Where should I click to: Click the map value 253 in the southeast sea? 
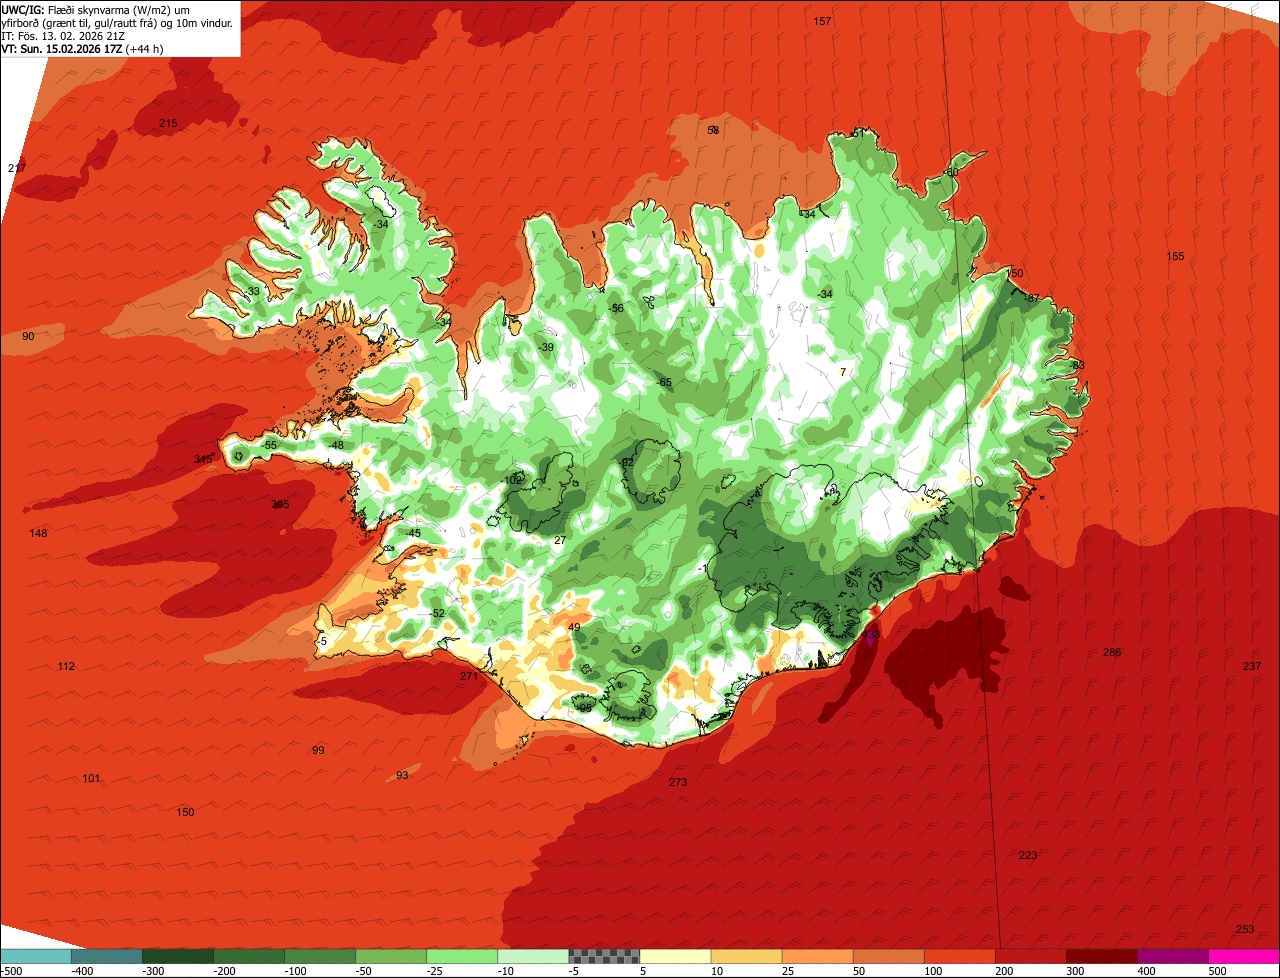(x=1245, y=929)
